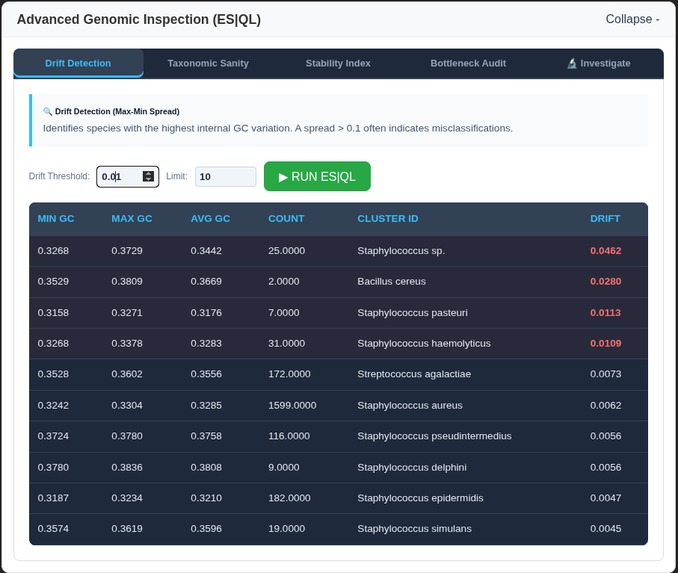Image resolution: width=678 pixels, height=573 pixels.
Task: Select the Staphylococcus simulans cluster cell
Action: click(414, 529)
